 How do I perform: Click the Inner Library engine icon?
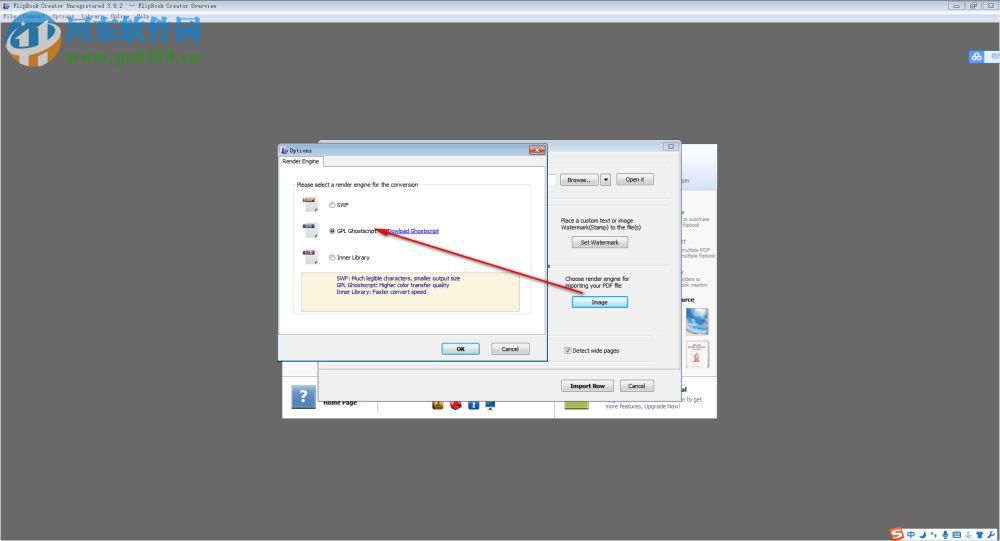coord(310,257)
